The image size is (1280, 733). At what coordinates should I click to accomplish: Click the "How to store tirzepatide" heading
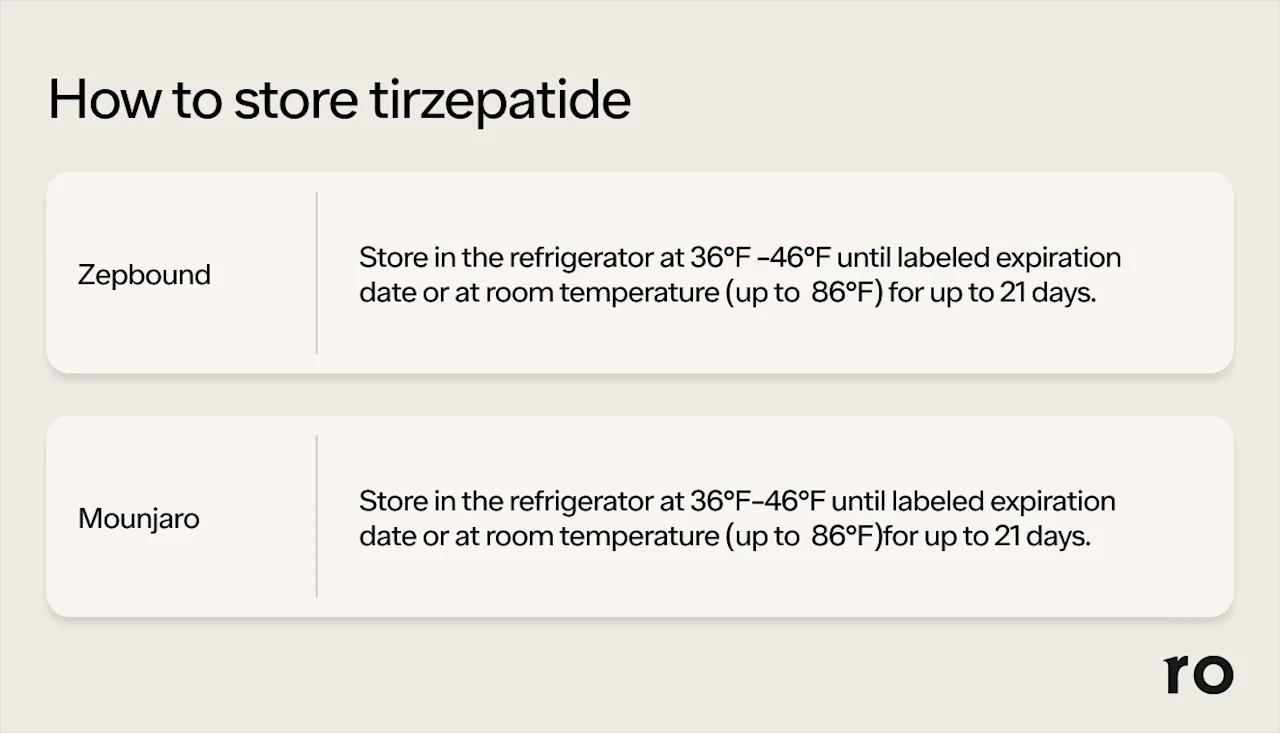(x=339, y=101)
